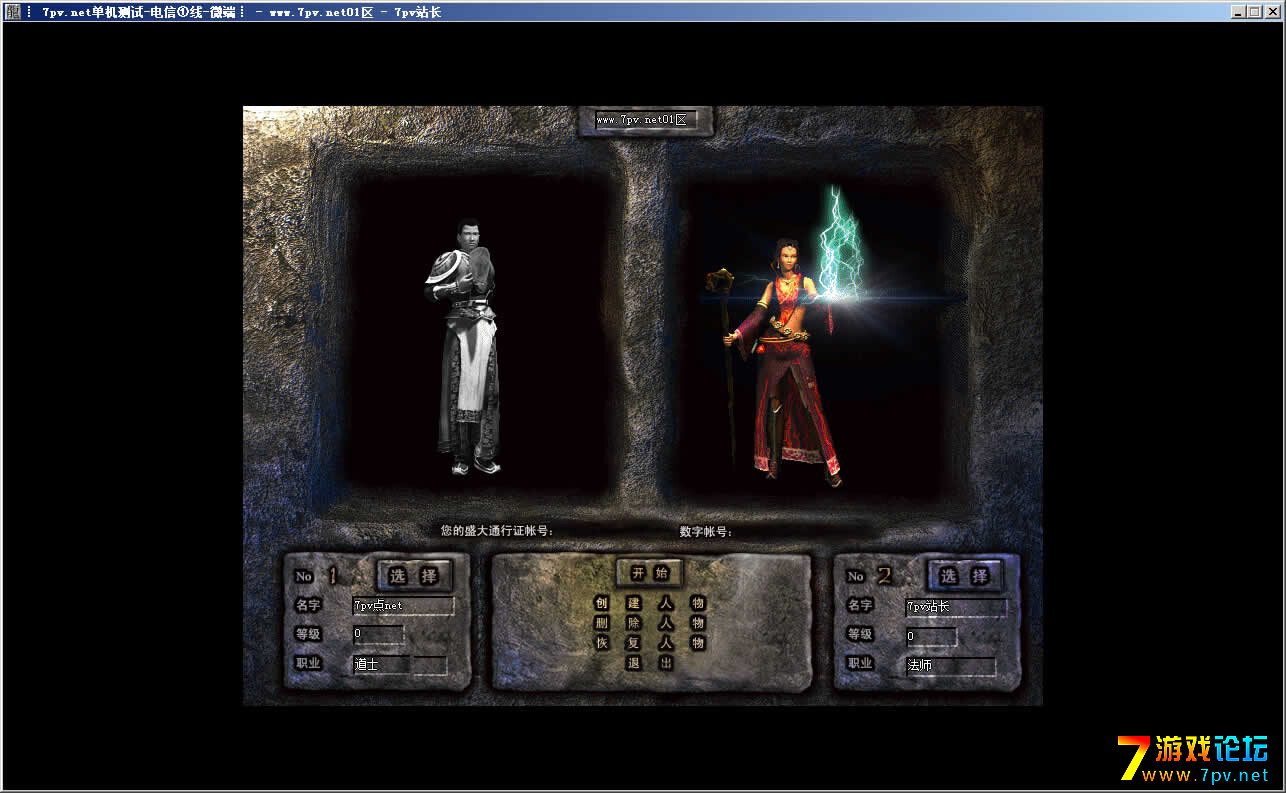
Task: Click the 等级 label in slot 1
Action: point(308,634)
